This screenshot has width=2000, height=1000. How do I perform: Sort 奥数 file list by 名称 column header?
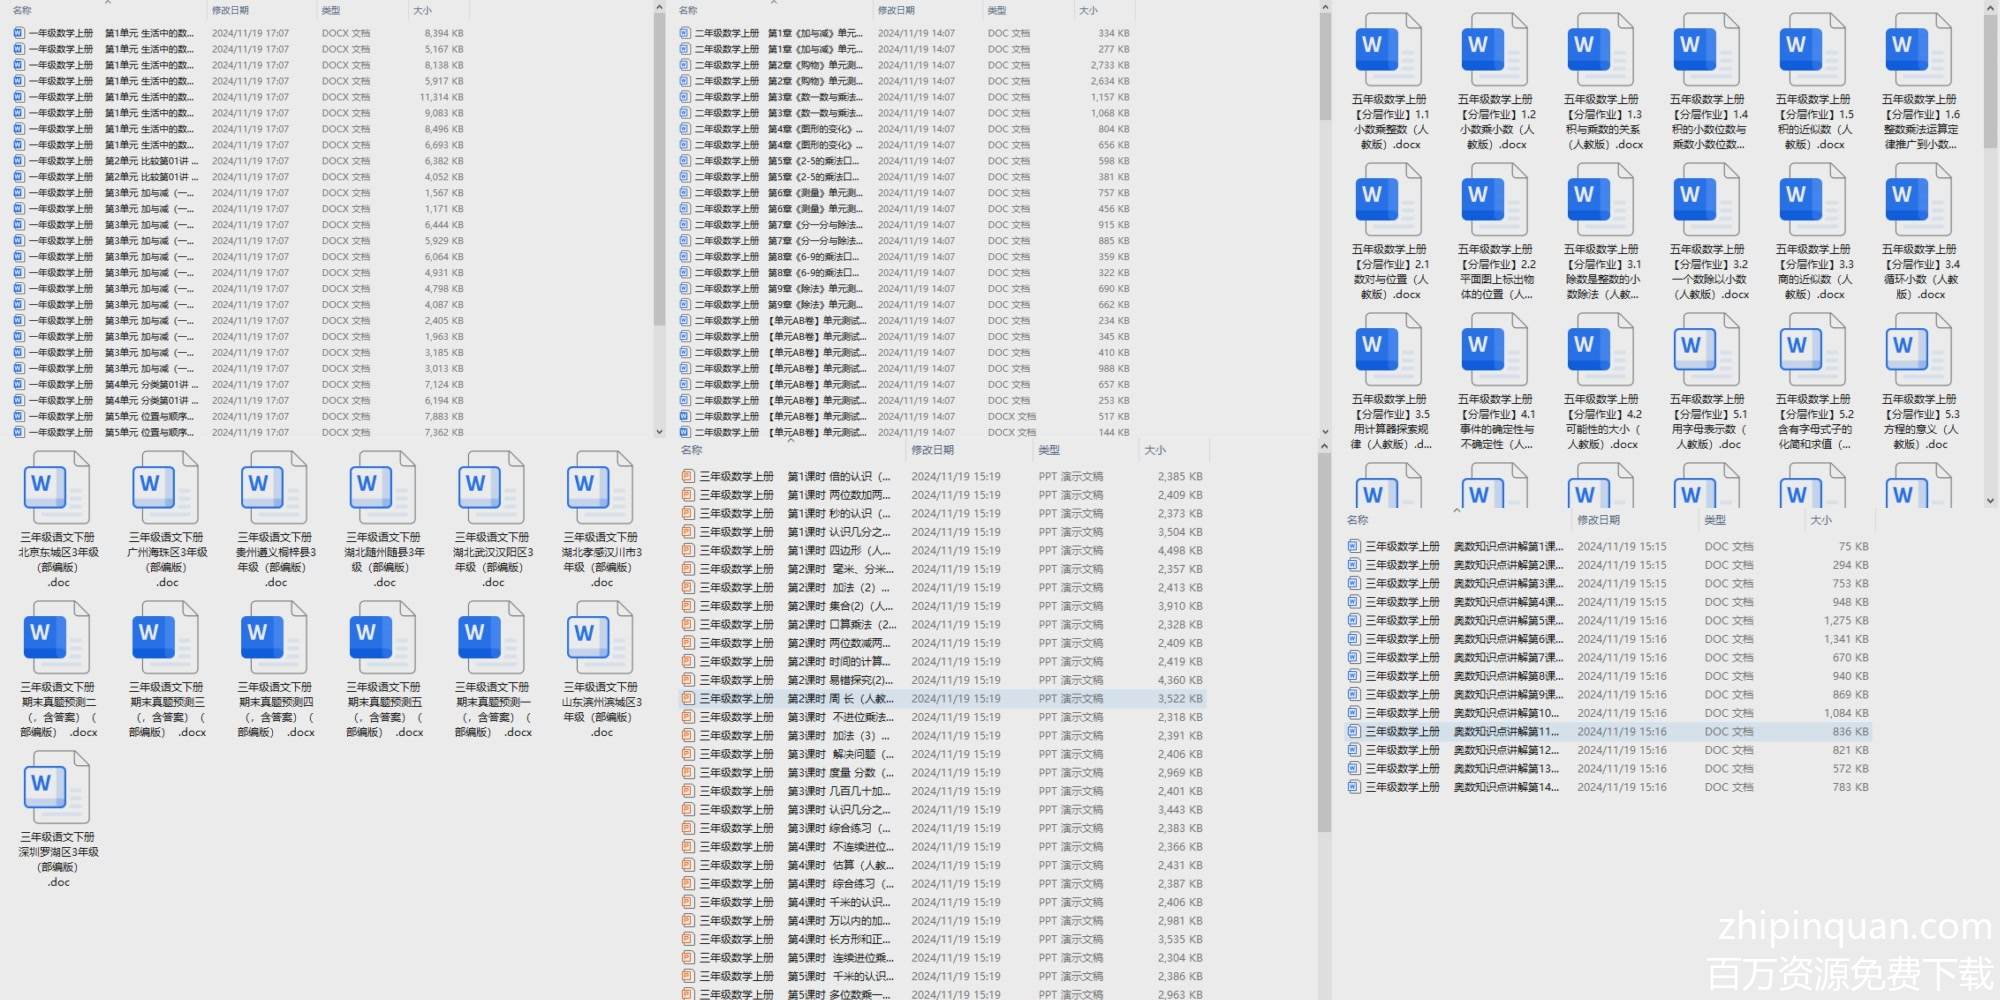[1357, 520]
